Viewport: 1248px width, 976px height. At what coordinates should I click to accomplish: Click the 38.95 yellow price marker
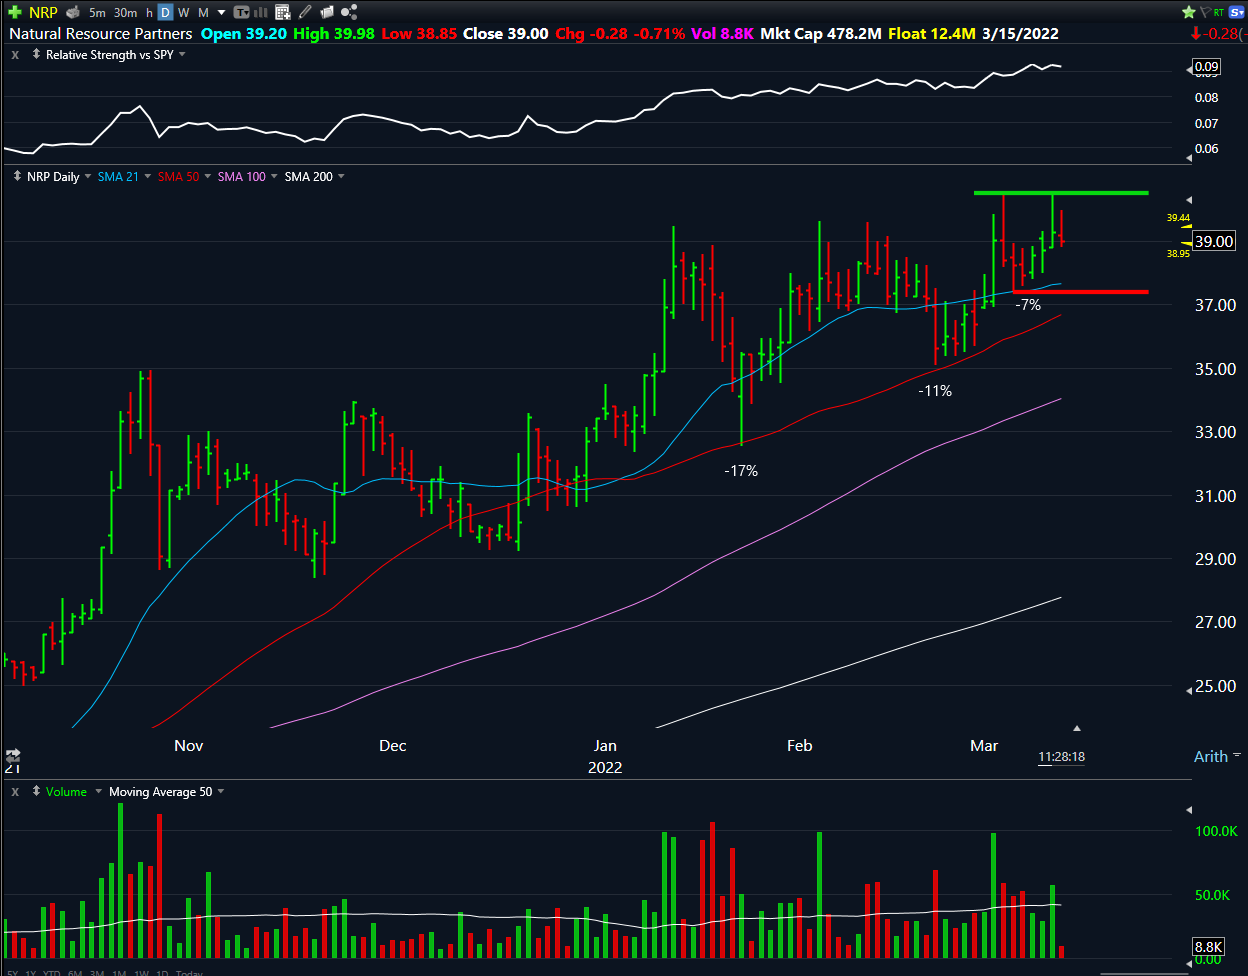1178,253
